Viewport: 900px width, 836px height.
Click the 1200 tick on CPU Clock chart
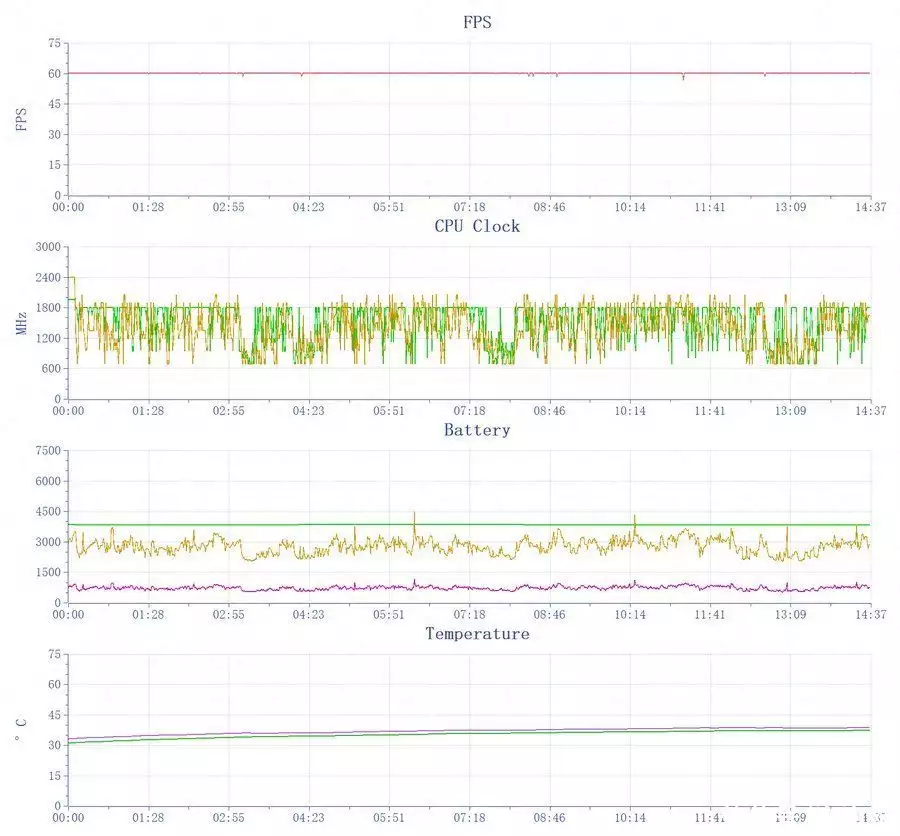(x=48, y=338)
